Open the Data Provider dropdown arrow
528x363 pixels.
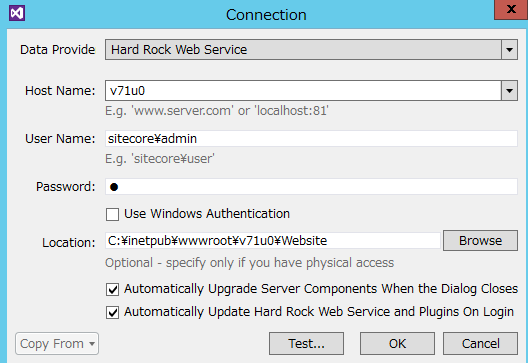pos(509,50)
